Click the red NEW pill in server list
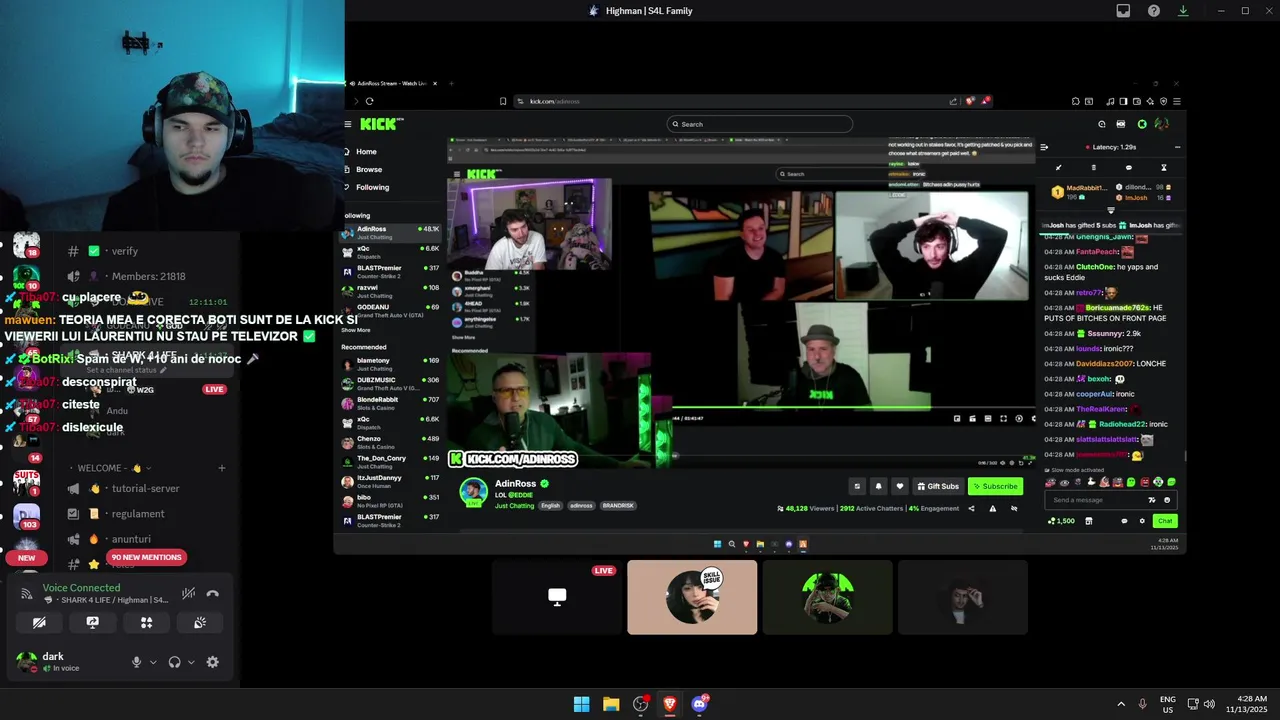This screenshot has width=1280, height=720. click(27, 558)
